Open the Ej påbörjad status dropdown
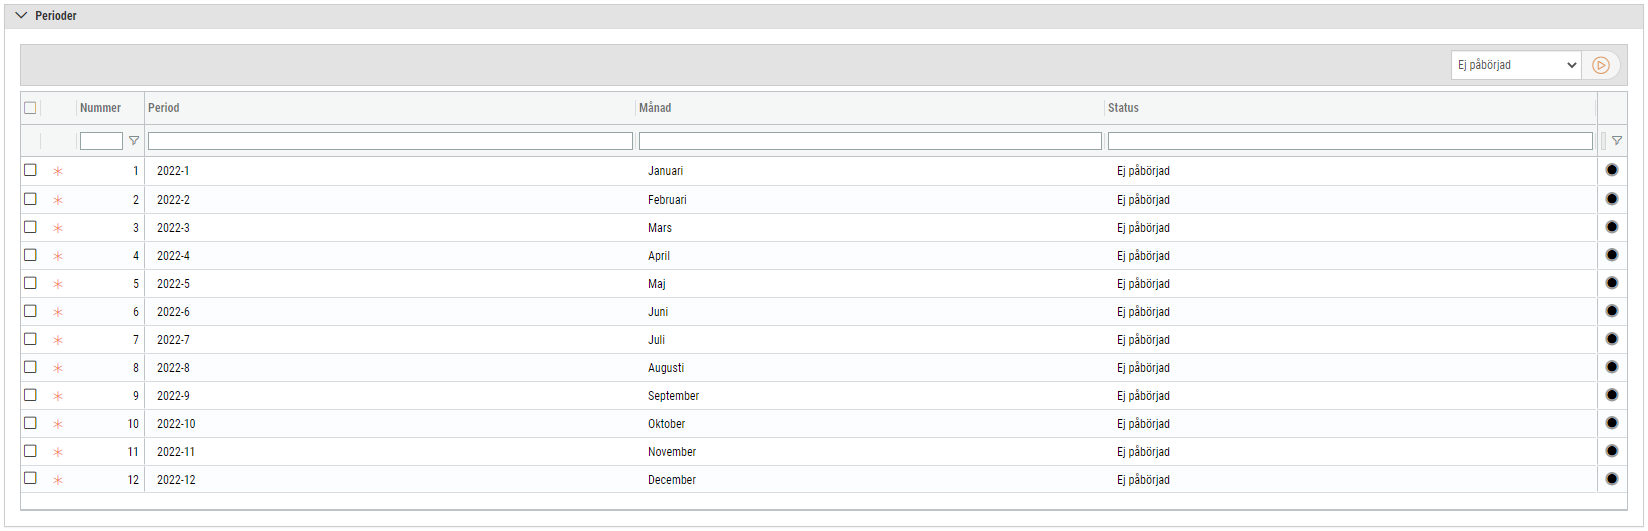 [x=1516, y=65]
